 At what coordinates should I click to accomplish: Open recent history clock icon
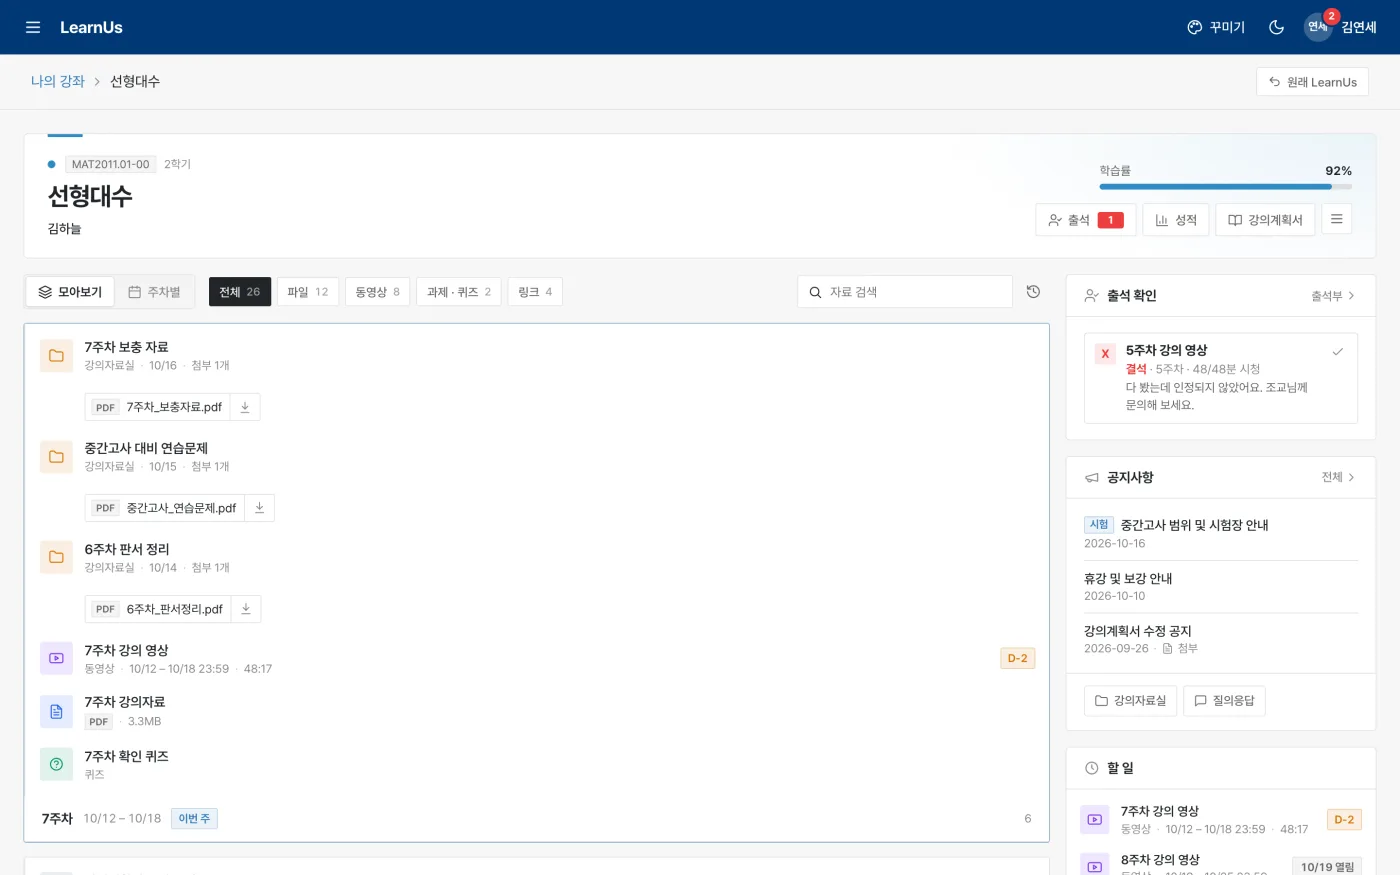click(1033, 291)
